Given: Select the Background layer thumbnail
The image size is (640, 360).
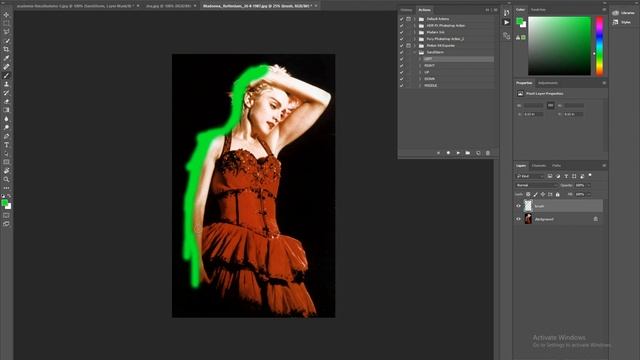Looking at the screenshot, I should pyautogui.click(x=528, y=219).
